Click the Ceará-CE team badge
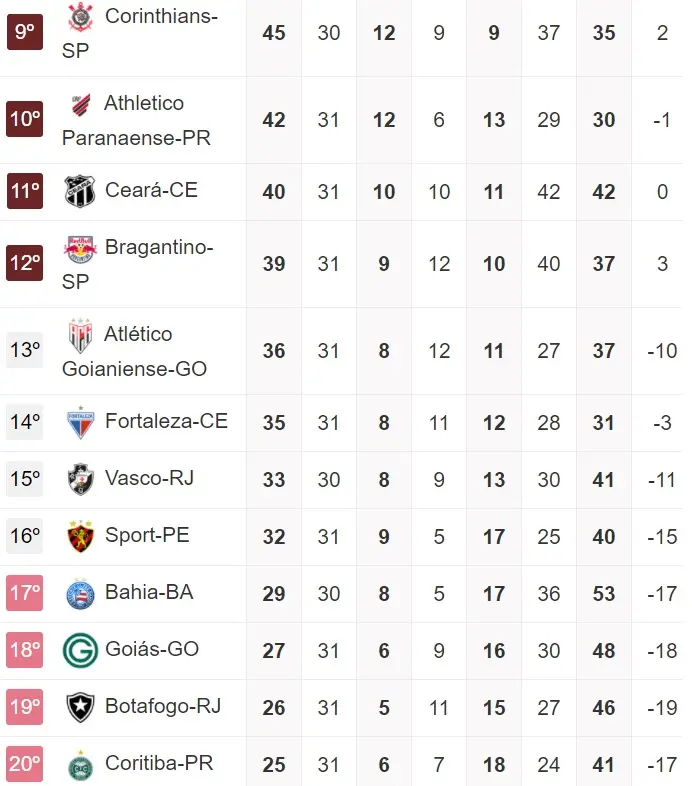692x786 pixels. (x=80, y=191)
